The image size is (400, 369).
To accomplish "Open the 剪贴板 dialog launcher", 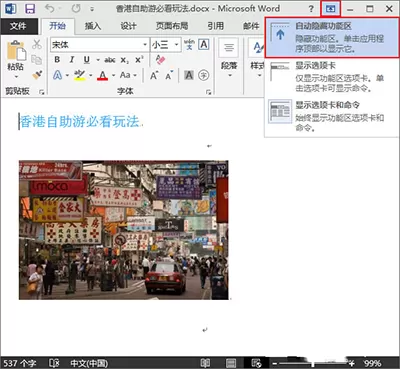I will [x=42, y=92].
